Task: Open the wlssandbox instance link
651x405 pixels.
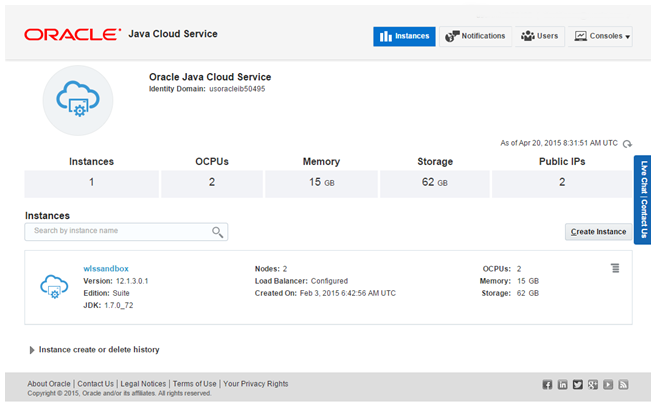Action: pyautogui.click(x=105, y=268)
